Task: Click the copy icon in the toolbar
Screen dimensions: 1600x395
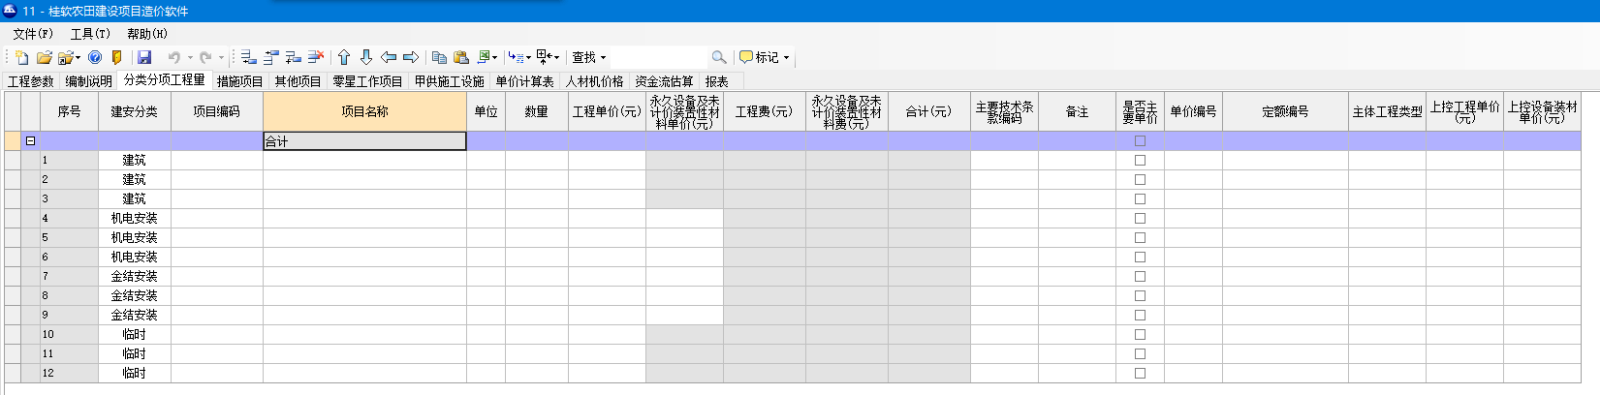Action: 439,58
